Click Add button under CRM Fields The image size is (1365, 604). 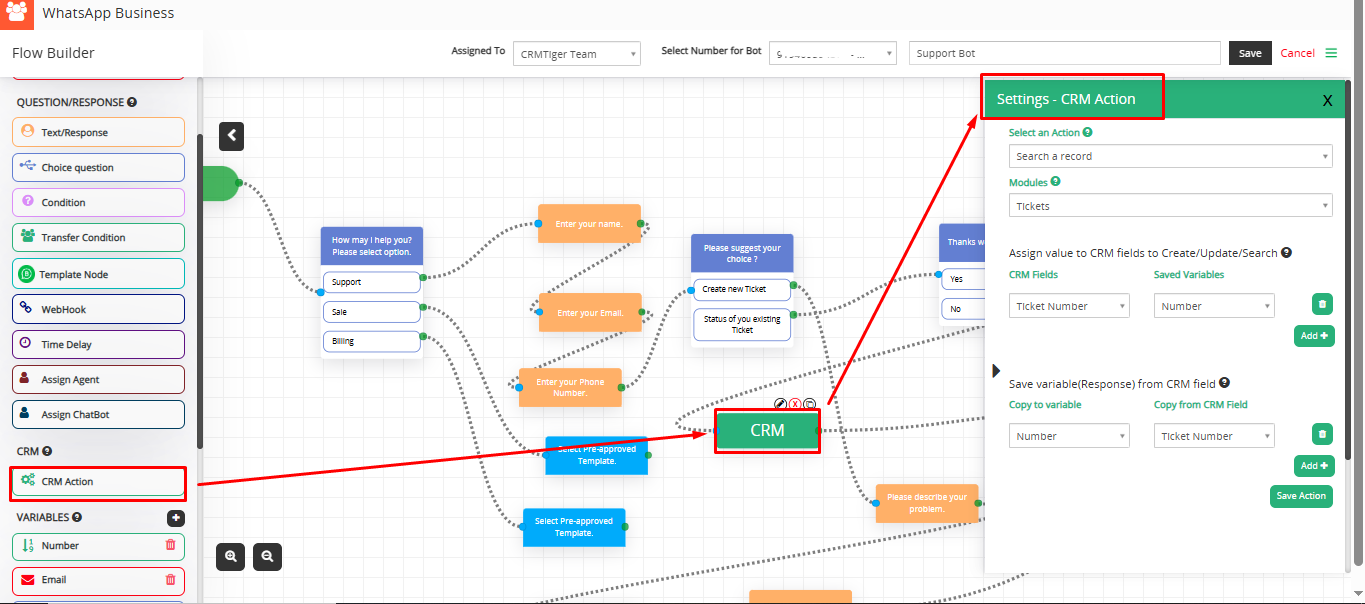point(1314,336)
